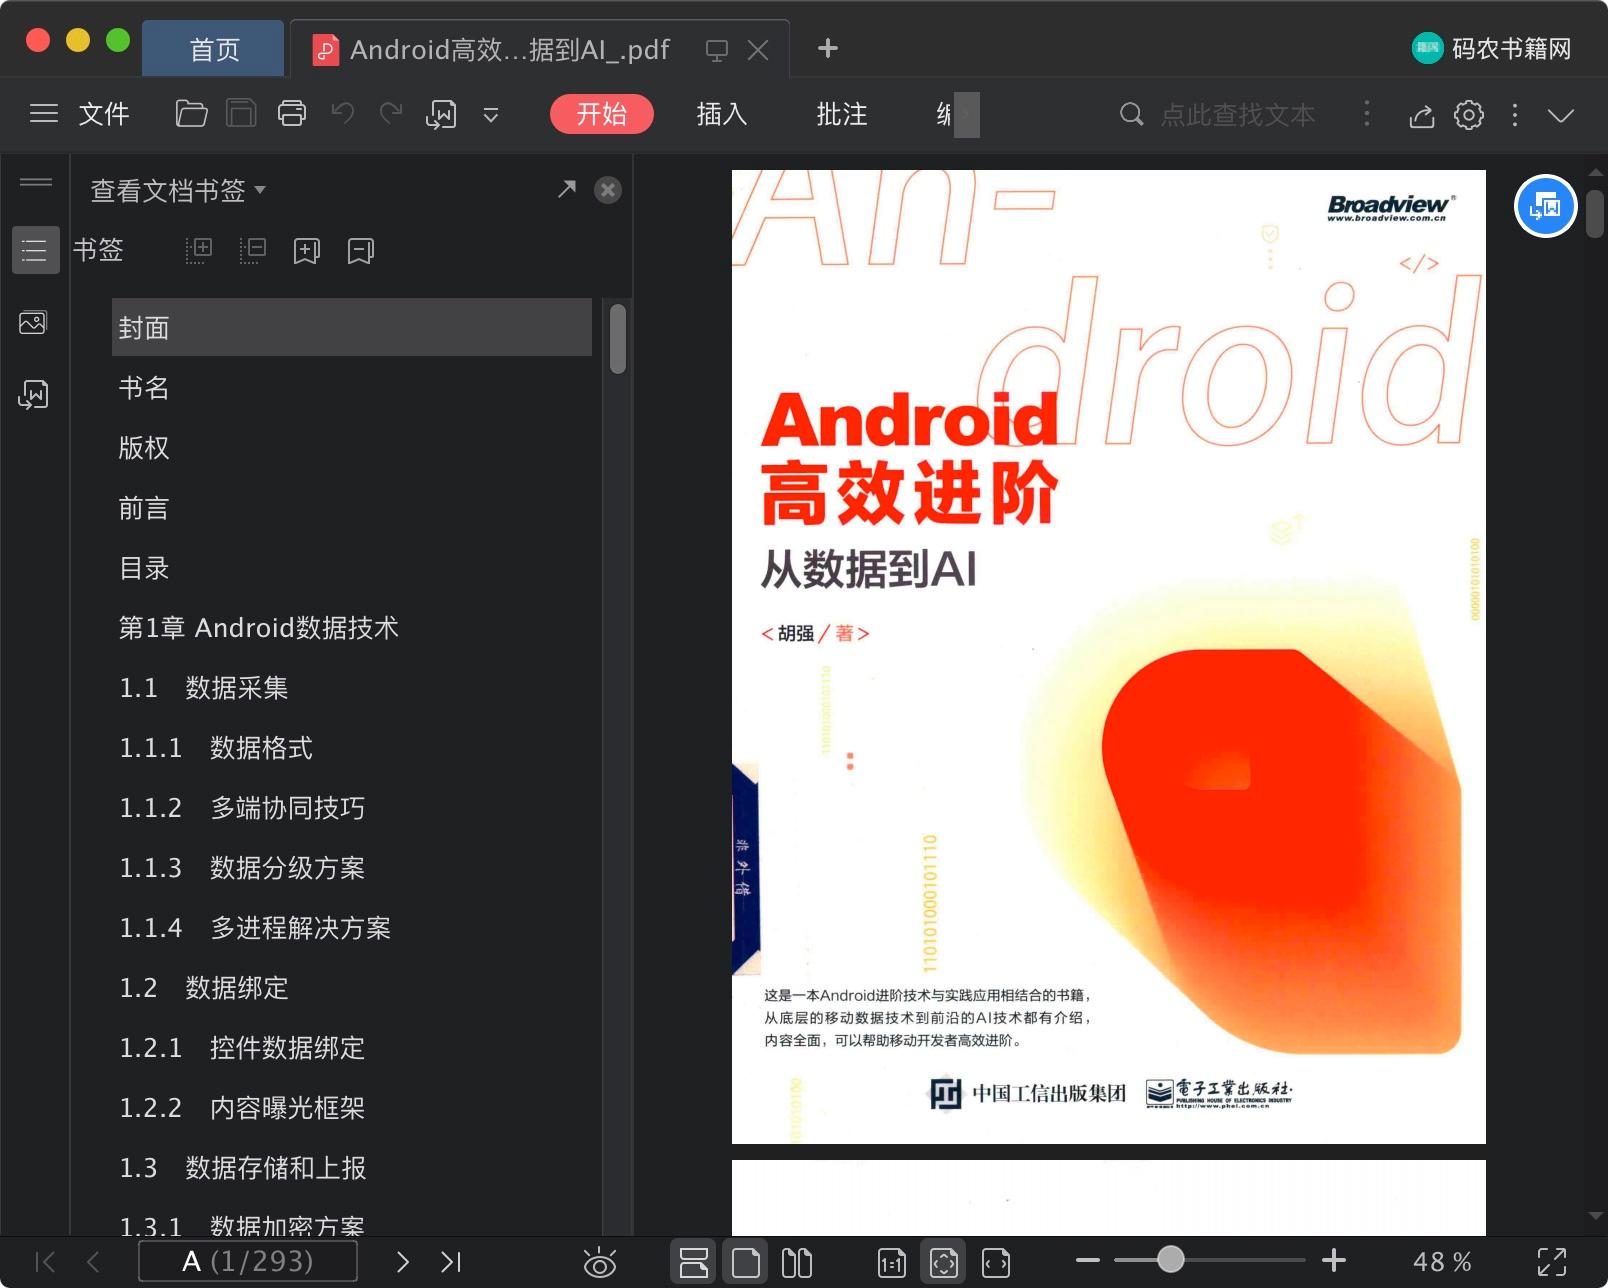Zoom in with the plus button
This screenshot has width=1608, height=1288.
pyautogui.click(x=1333, y=1260)
